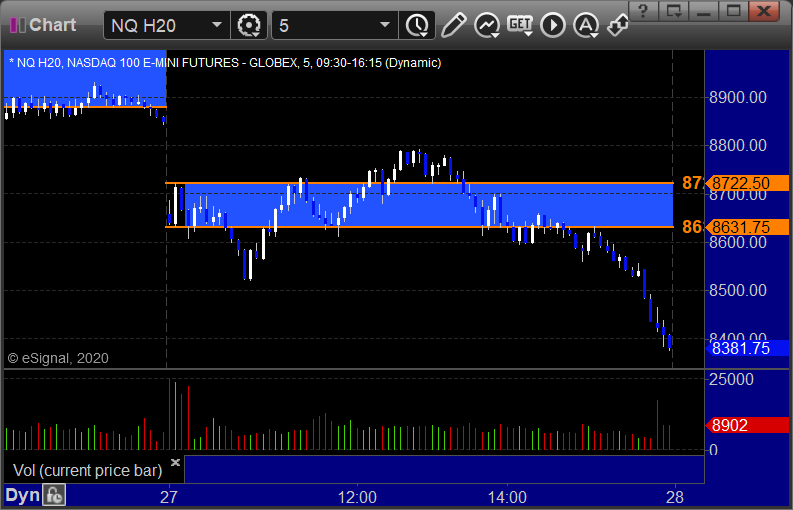The image size is (793, 510).
Task: Click the 8900.00 price axis label
Action: [738, 97]
